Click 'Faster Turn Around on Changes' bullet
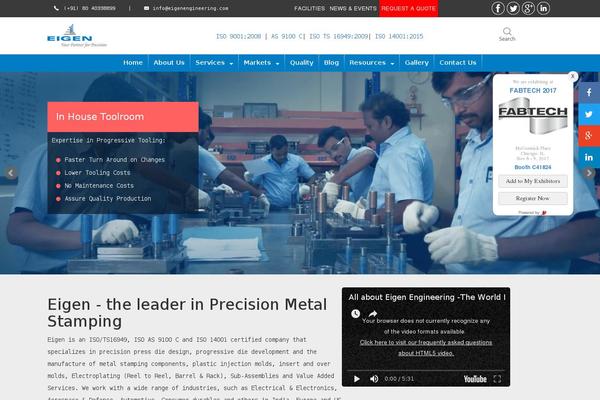The width and height of the screenshot is (600, 400). pos(114,160)
